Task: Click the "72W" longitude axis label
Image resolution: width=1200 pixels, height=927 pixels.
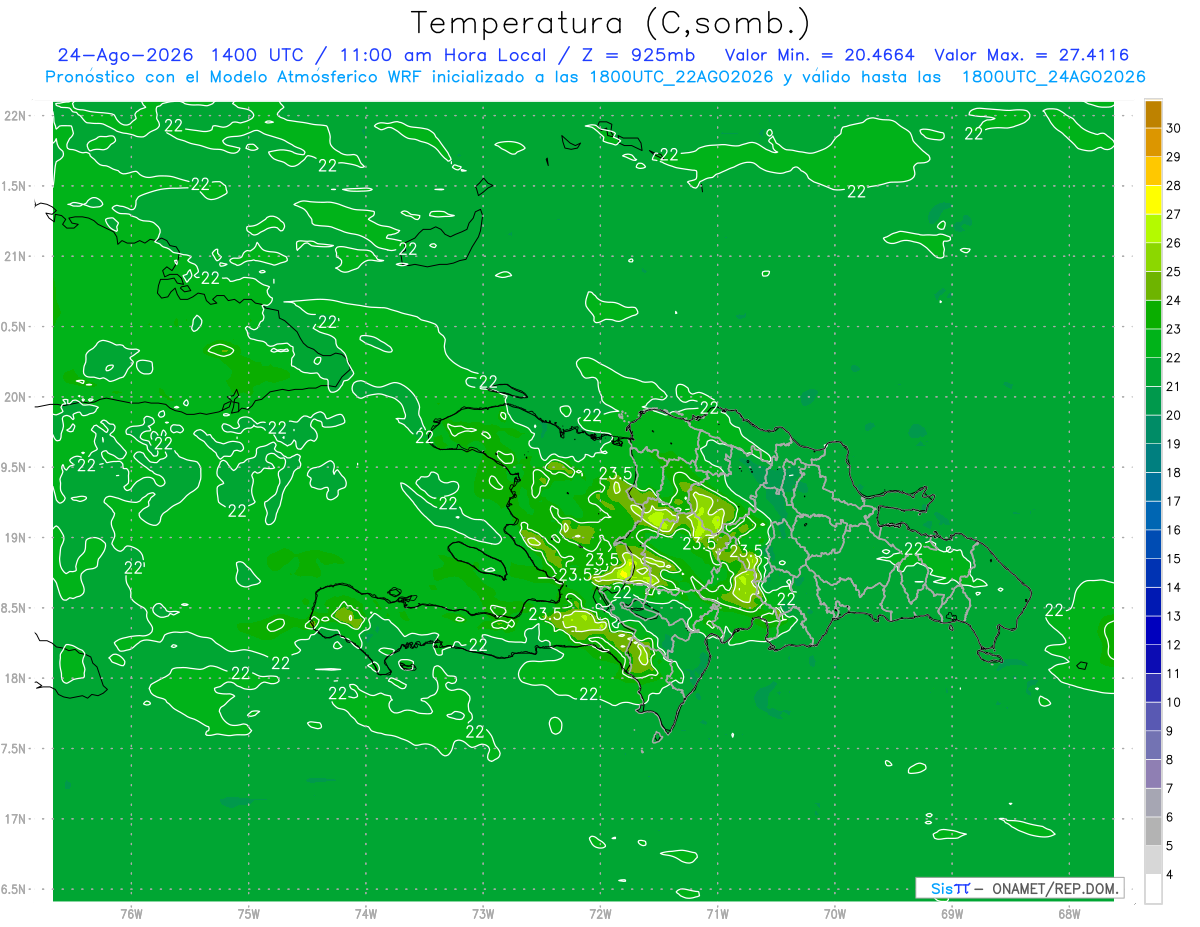Action: pos(600,913)
